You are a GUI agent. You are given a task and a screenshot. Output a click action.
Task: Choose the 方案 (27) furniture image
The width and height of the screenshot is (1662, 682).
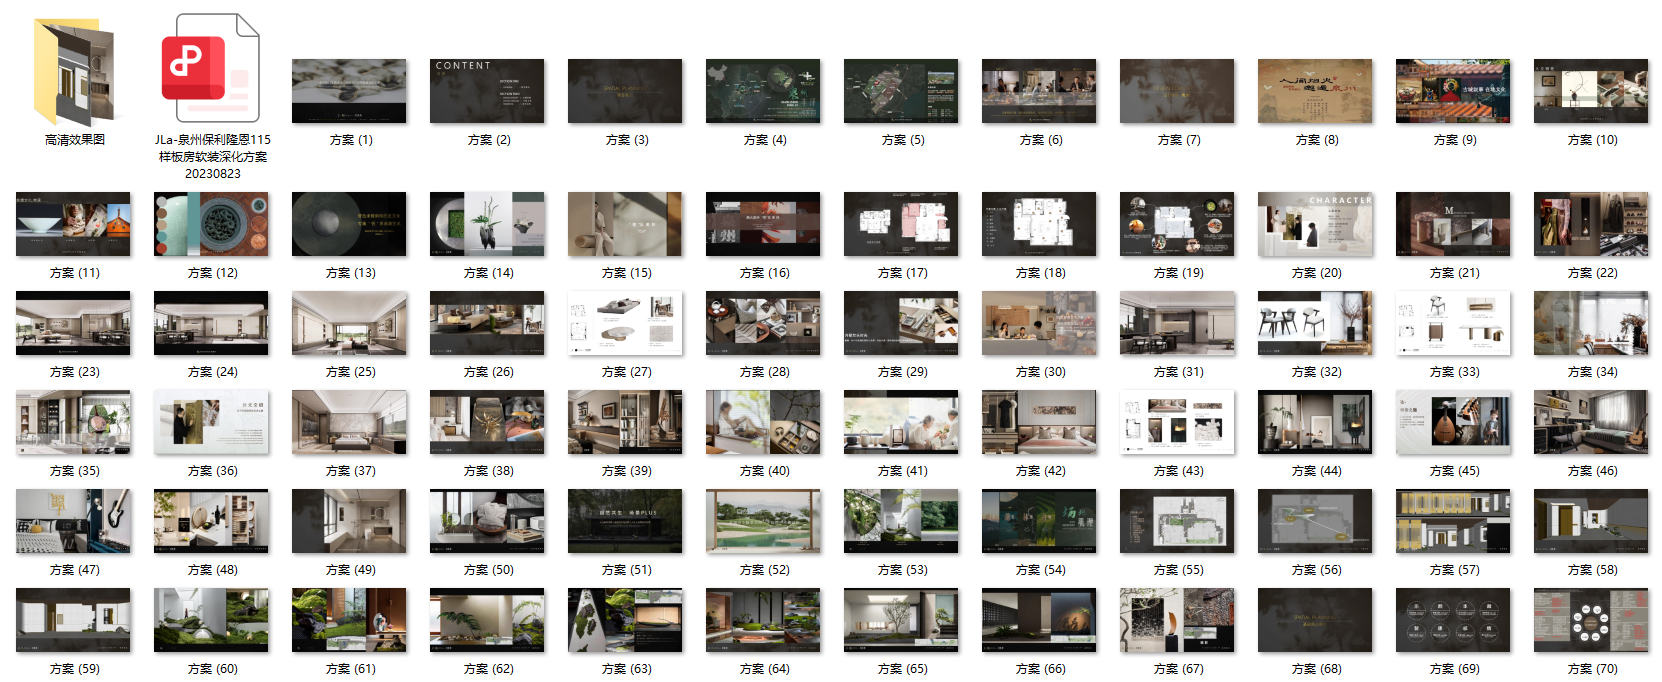[625, 323]
